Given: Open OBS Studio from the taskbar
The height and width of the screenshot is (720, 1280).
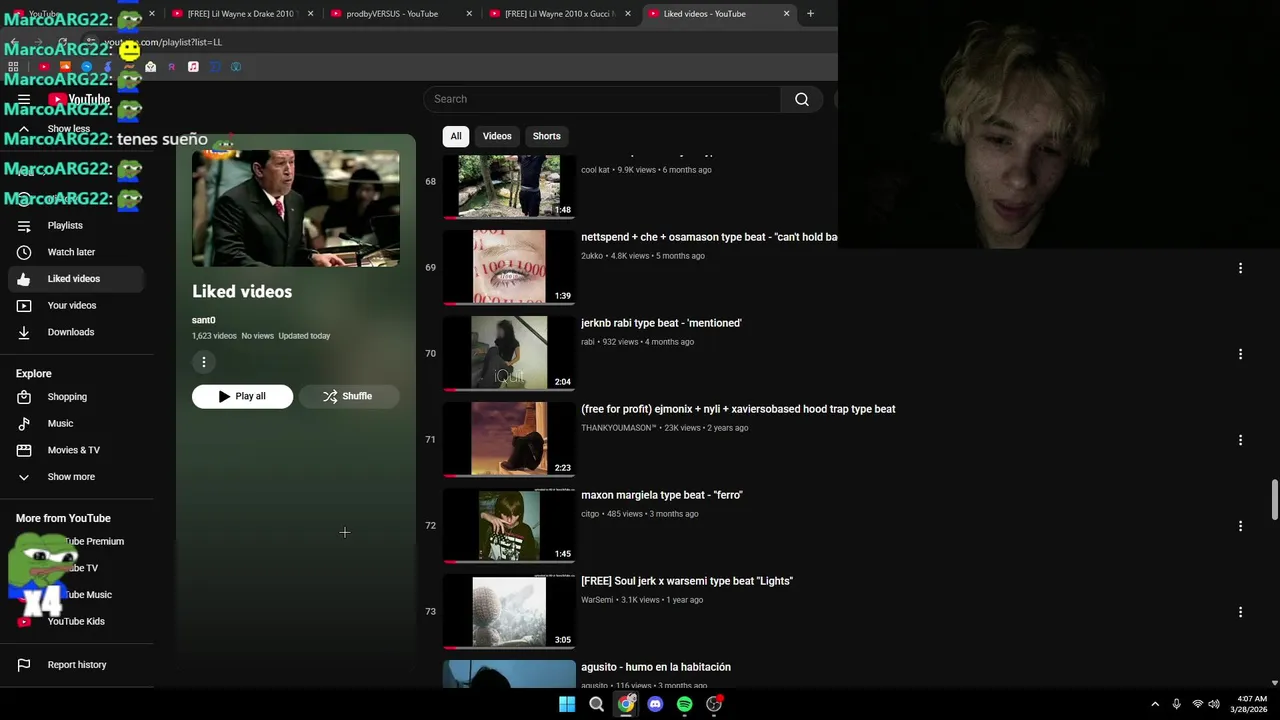Looking at the screenshot, I should click(714, 704).
